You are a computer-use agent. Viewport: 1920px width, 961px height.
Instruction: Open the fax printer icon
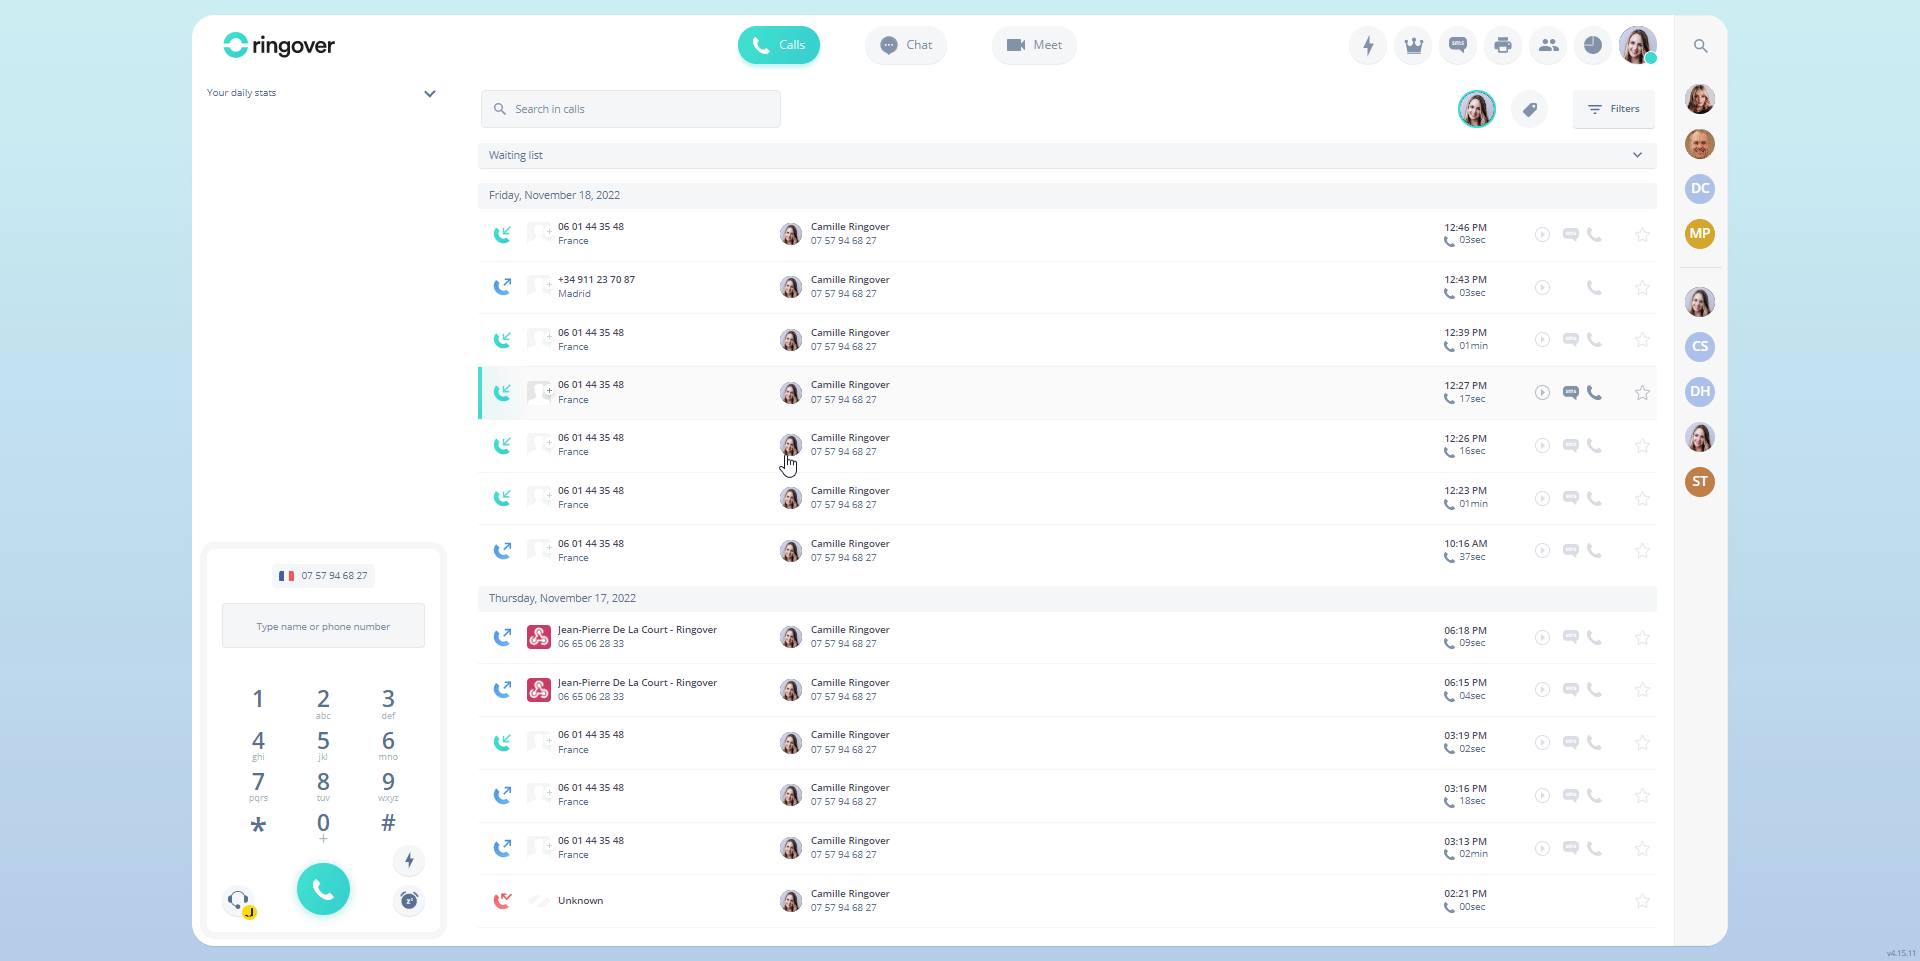[x=1502, y=45]
